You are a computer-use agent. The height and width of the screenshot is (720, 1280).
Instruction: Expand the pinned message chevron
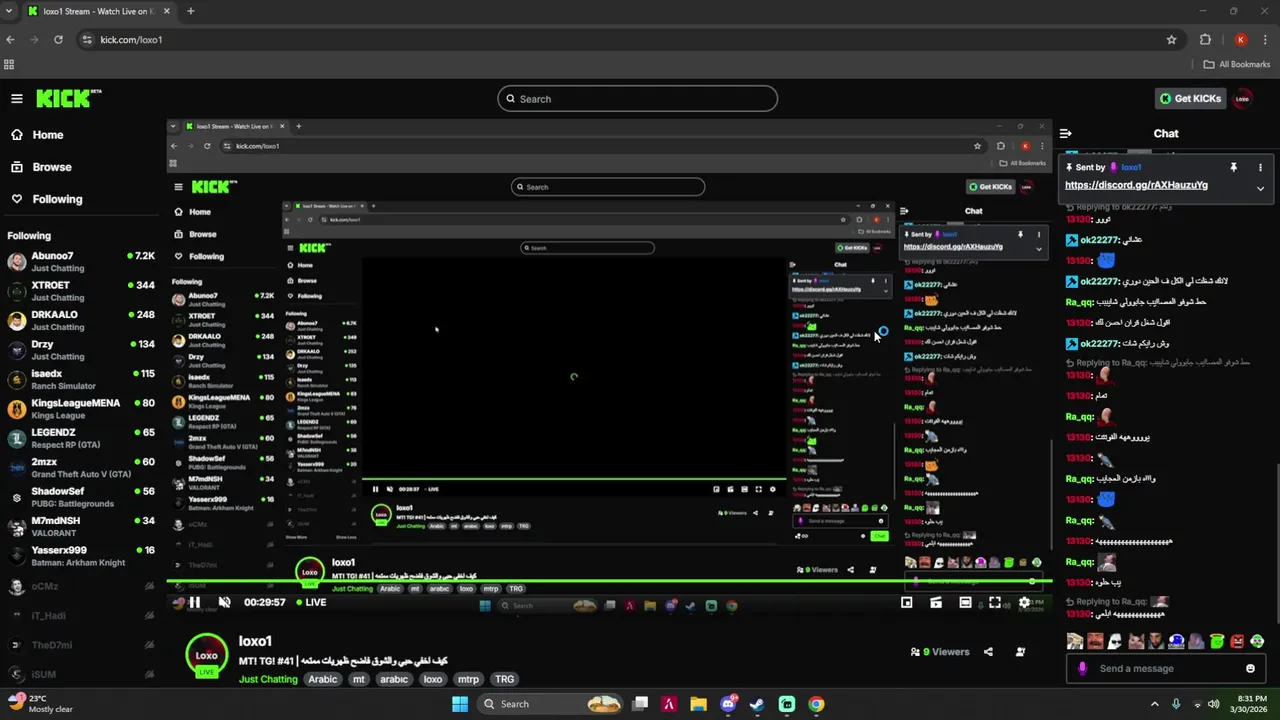(1260, 188)
